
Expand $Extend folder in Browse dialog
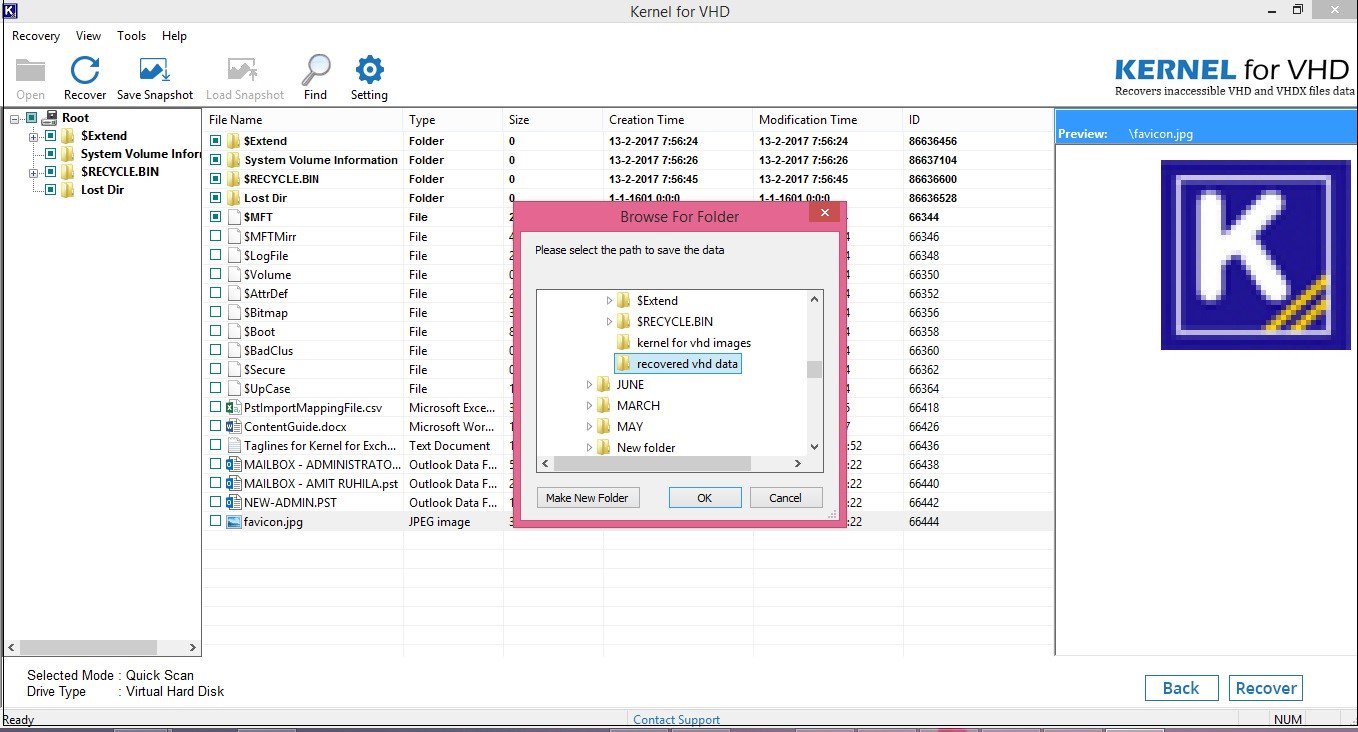tap(609, 300)
